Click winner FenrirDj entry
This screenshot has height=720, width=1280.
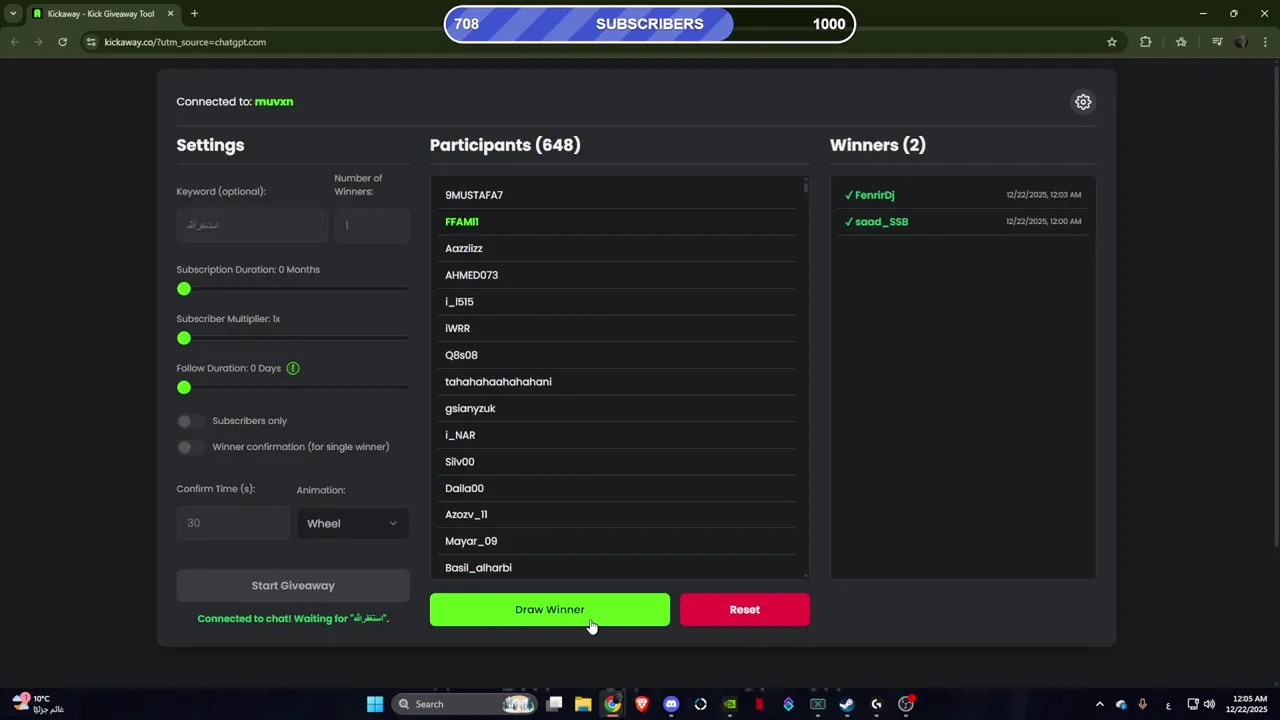[x=963, y=195]
